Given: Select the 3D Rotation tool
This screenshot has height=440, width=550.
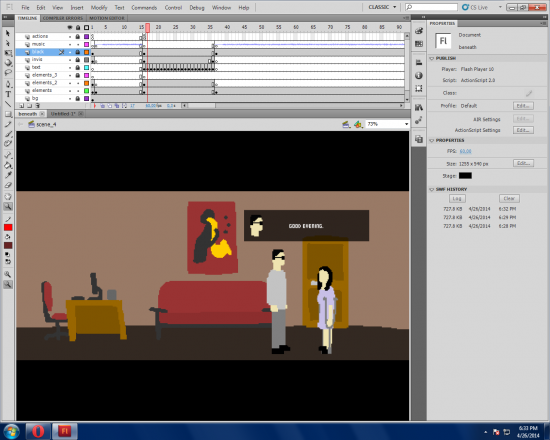Looking at the screenshot, I should [x=8, y=63].
